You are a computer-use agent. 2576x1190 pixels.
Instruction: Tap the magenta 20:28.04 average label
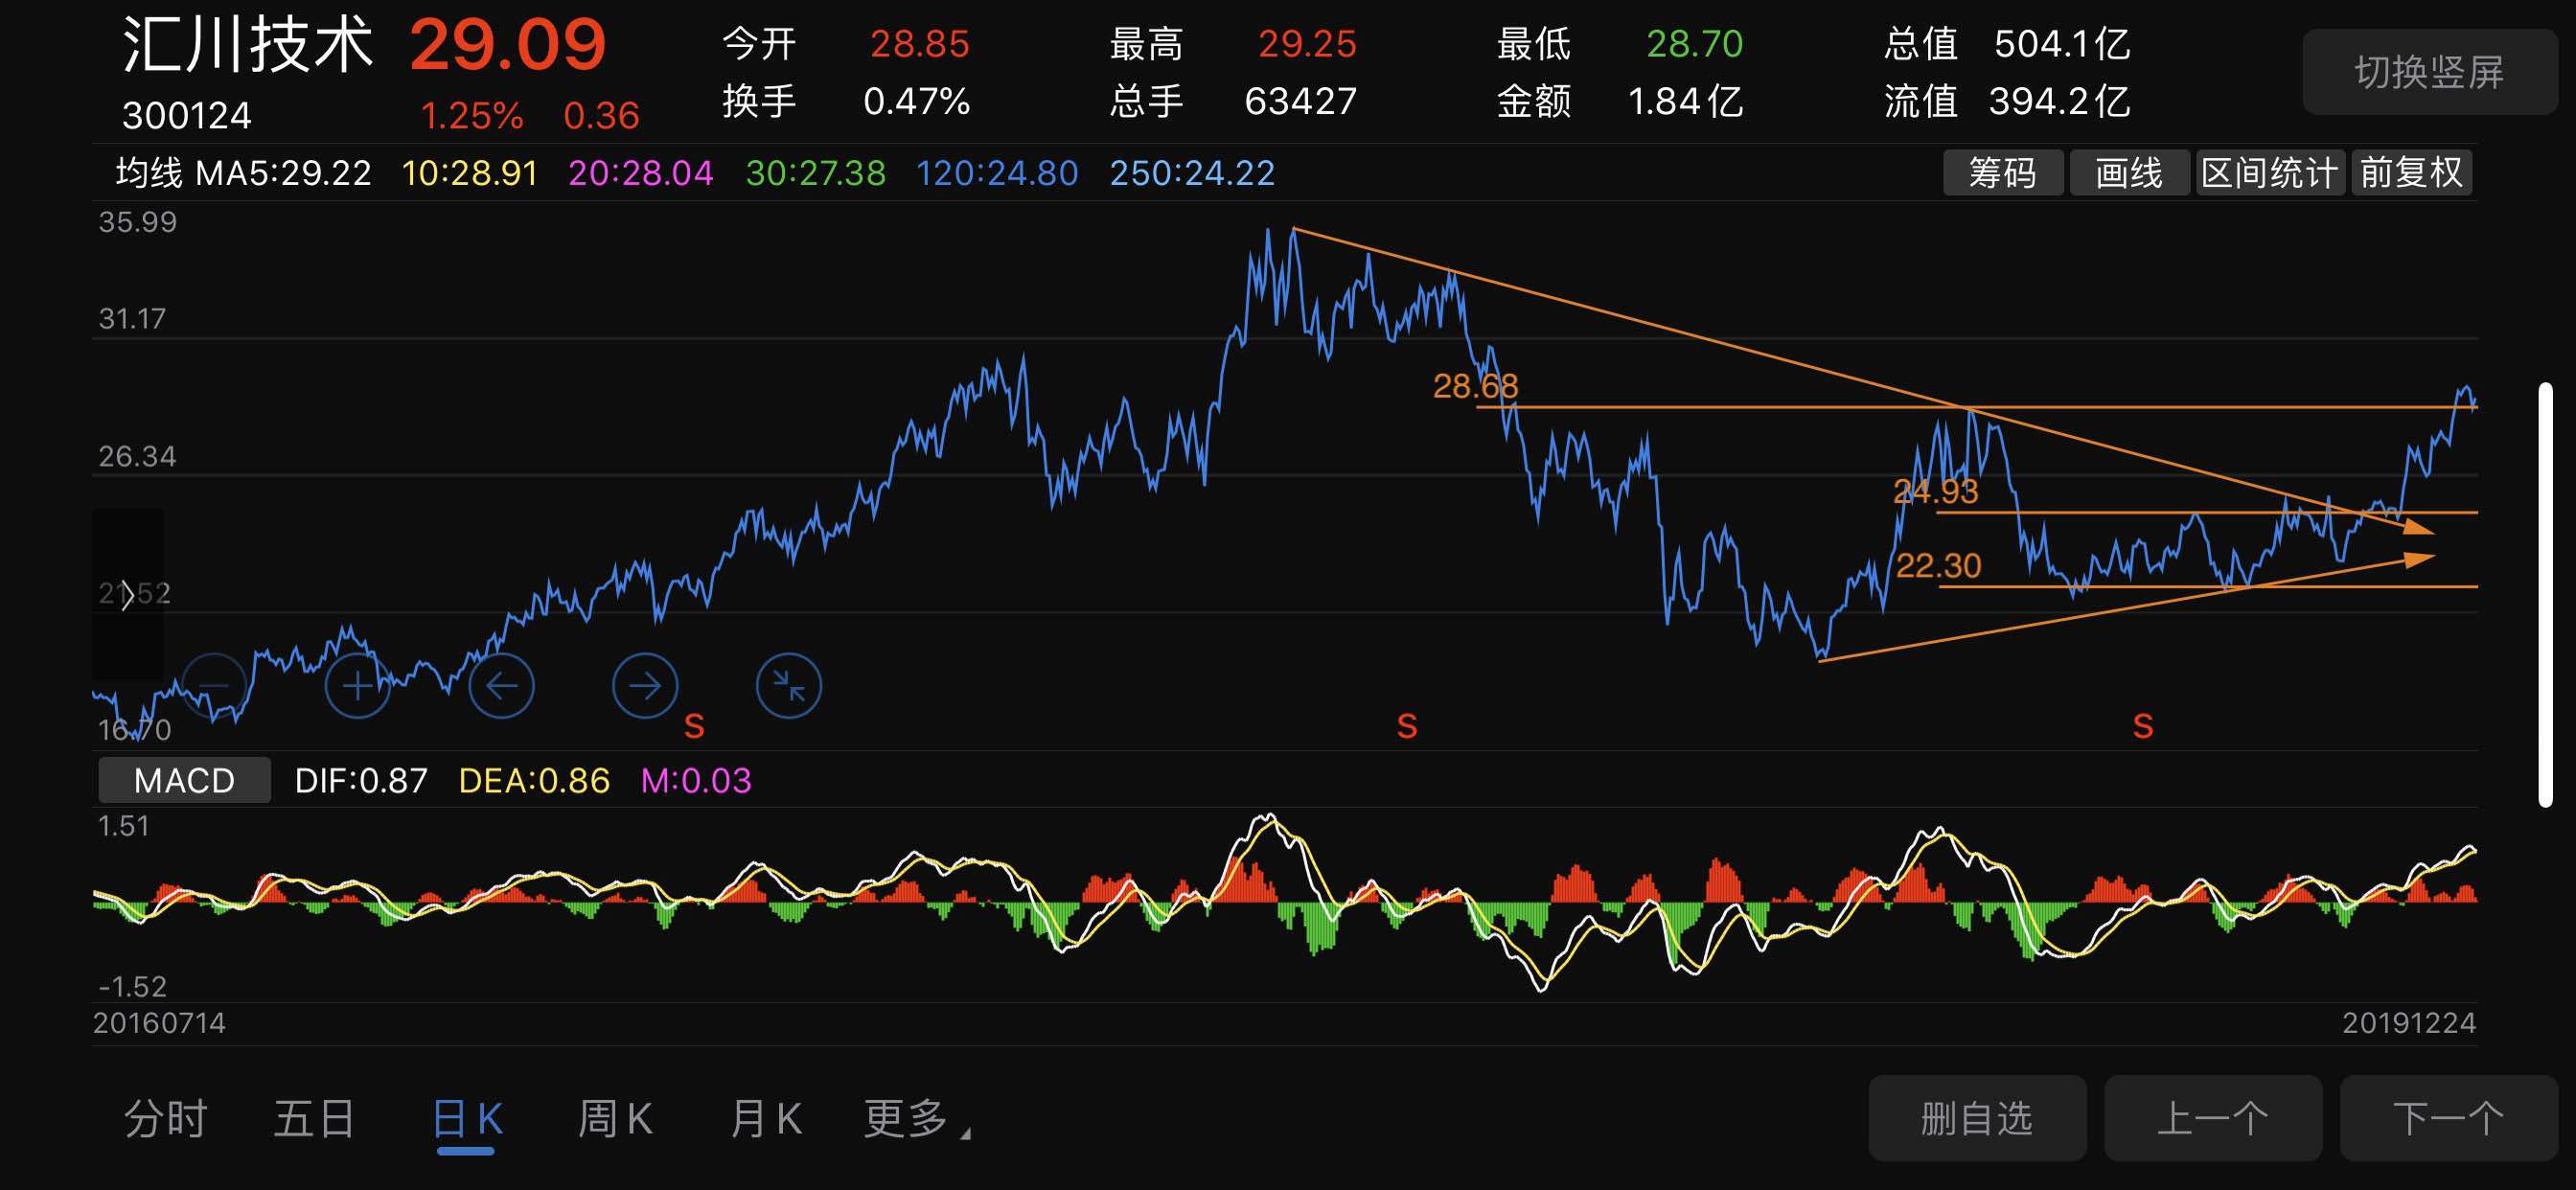641,173
